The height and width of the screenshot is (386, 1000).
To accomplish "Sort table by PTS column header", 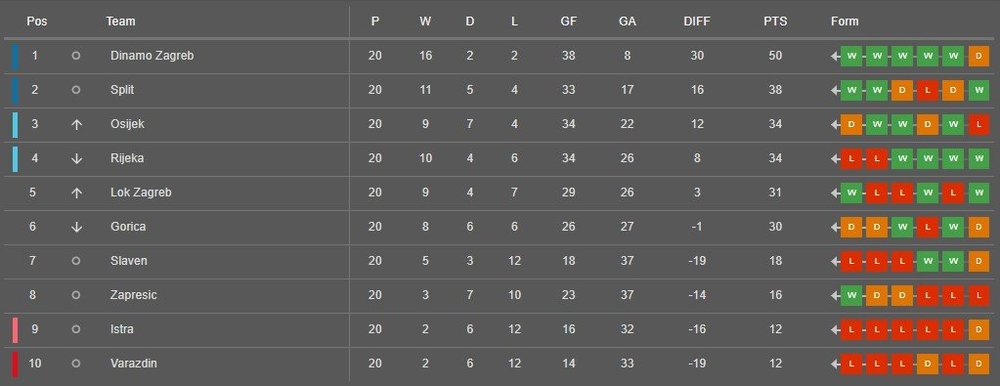I will coord(775,22).
